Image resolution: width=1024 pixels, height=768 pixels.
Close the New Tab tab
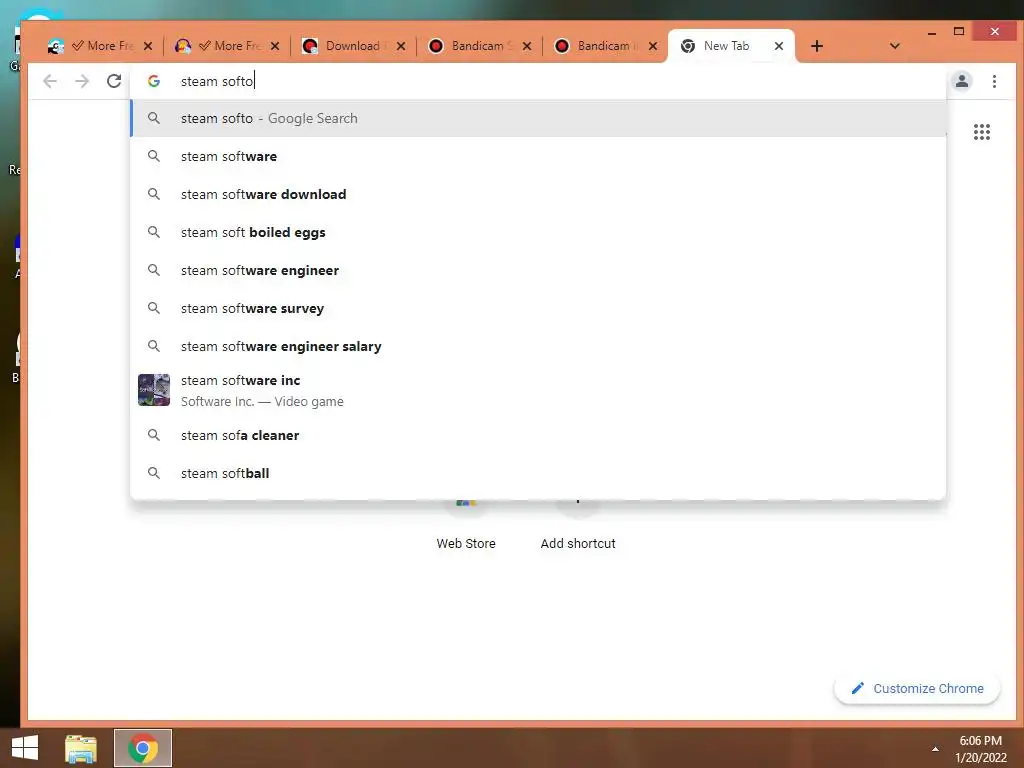(778, 46)
